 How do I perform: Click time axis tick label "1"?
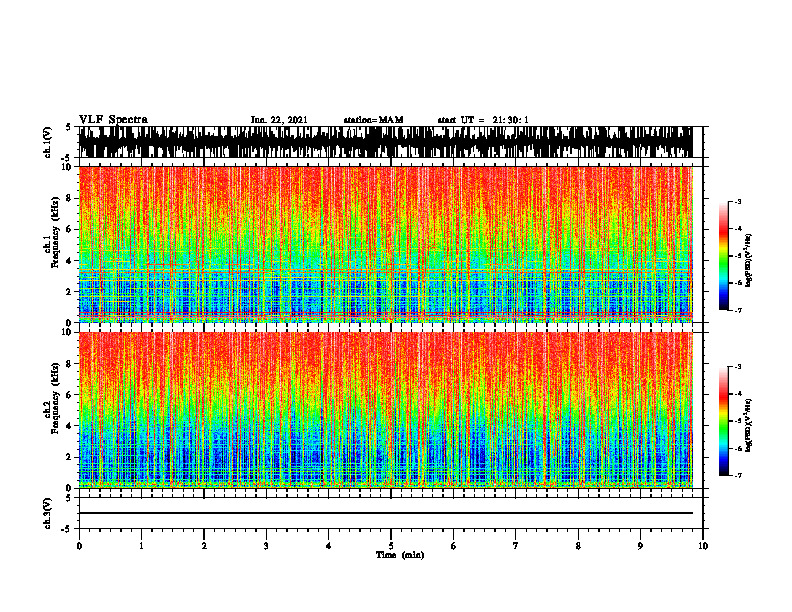pos(141,546)
